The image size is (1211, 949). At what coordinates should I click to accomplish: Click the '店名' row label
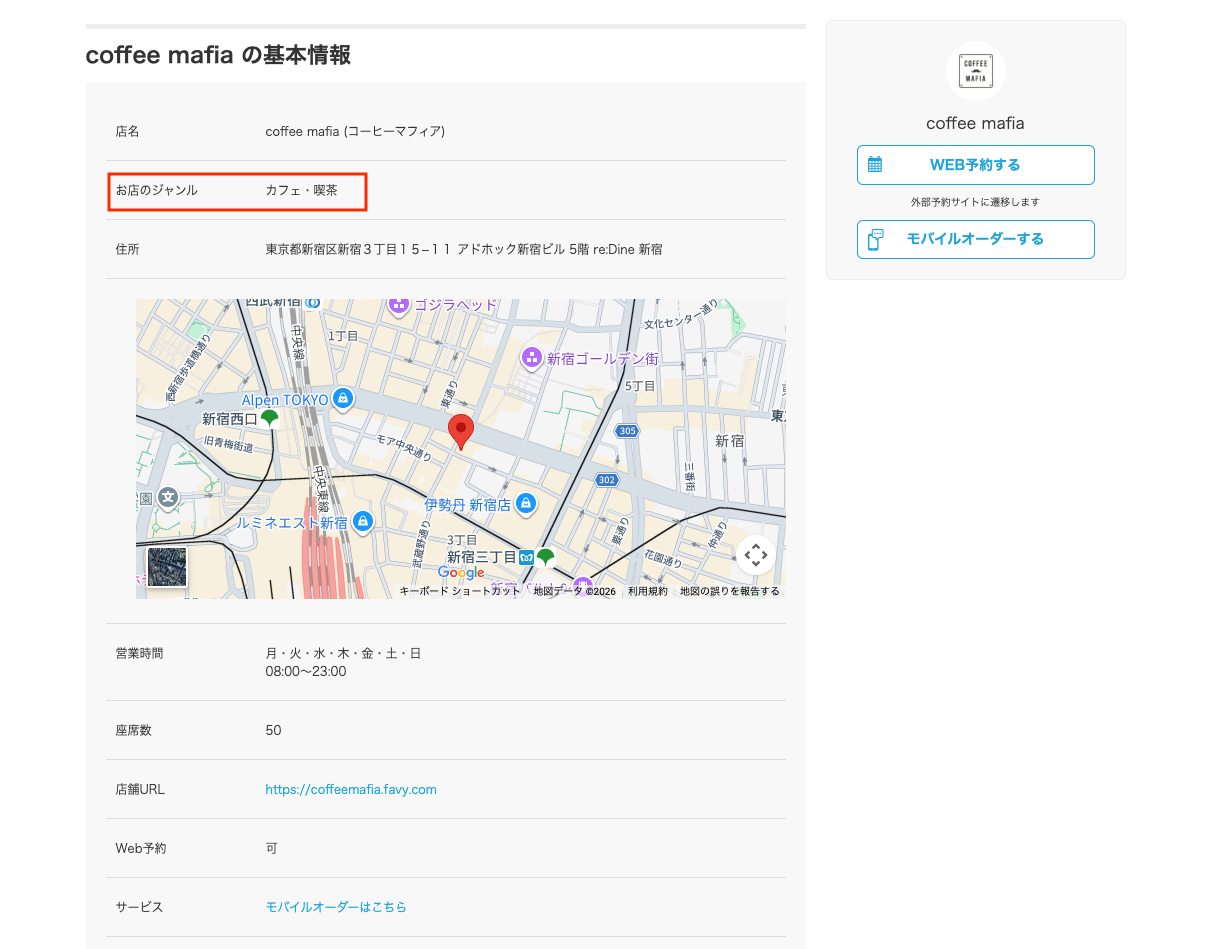pyautogui.click(x=127, y=131)
